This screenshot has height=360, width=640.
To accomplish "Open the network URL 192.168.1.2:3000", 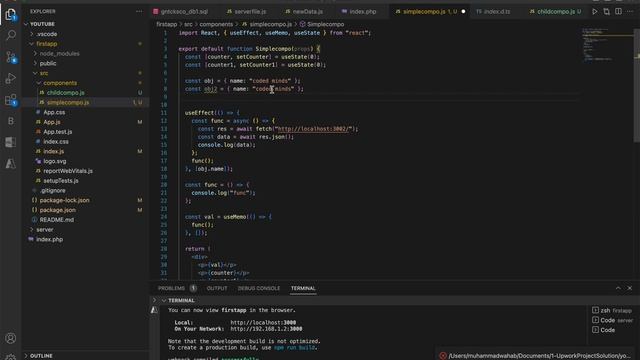I will point(266,329).
